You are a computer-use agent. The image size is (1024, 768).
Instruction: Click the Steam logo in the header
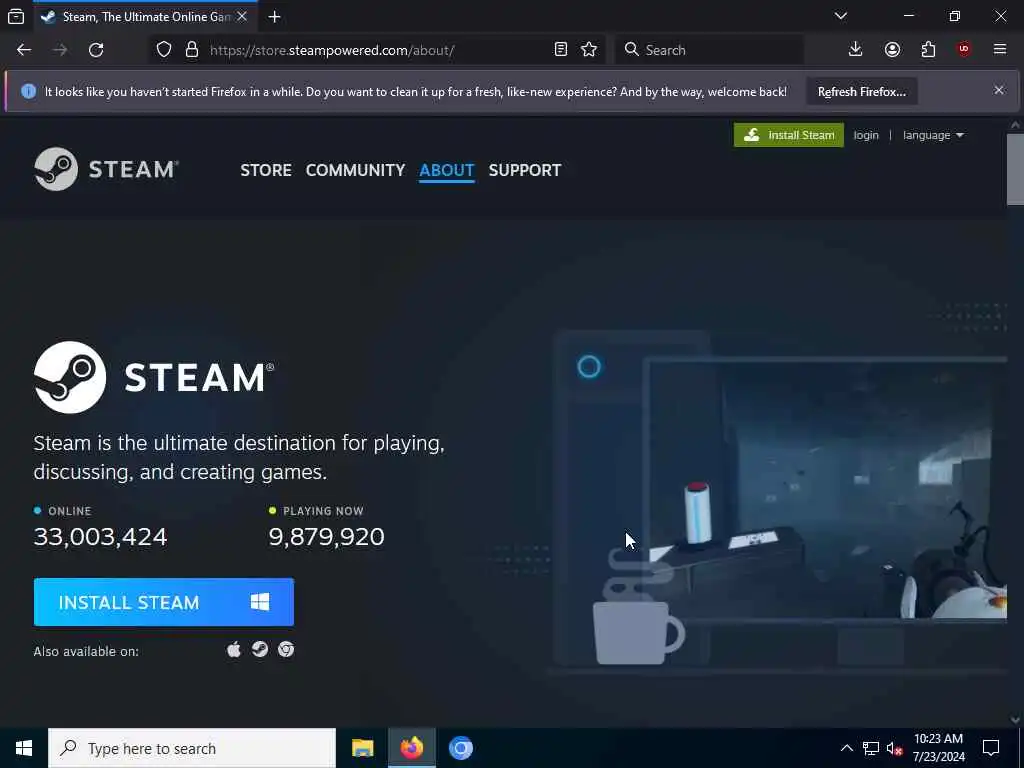tap(106, 169)
